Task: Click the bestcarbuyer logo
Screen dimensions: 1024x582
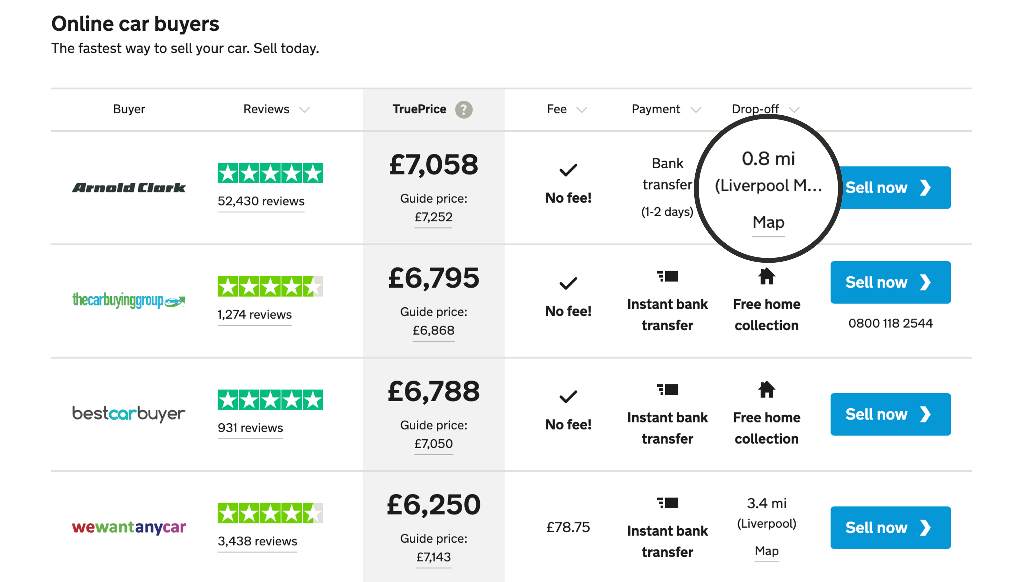Action: [129, 414]
